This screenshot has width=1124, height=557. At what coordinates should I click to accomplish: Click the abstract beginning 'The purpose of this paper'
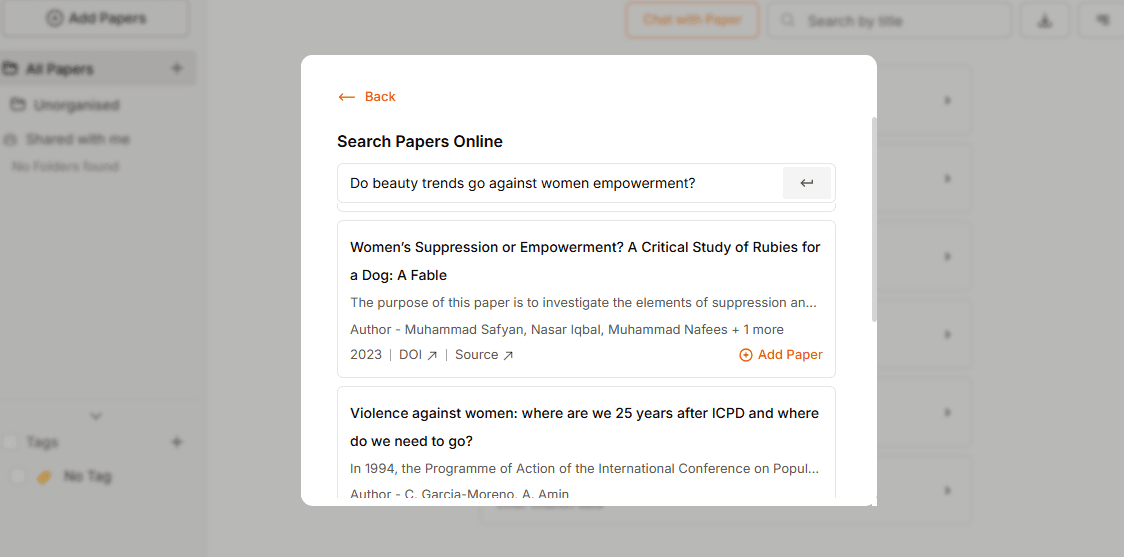584,303
